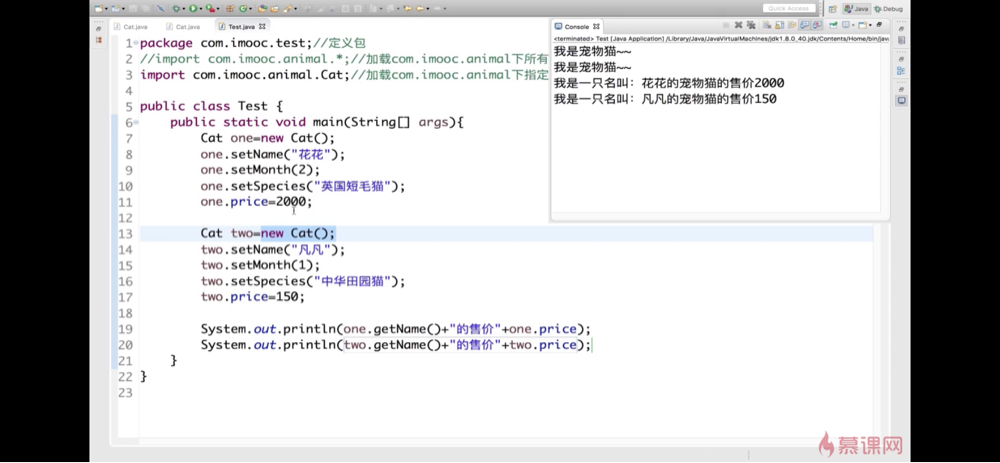Expand the New Java Class dropdown arrow
Viewport: 1000px width, 463px height.
[x=251, y=9]
